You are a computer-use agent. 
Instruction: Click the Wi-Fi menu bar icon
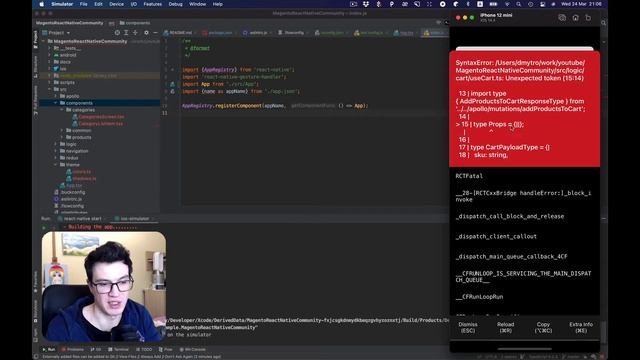coord(507,4)
